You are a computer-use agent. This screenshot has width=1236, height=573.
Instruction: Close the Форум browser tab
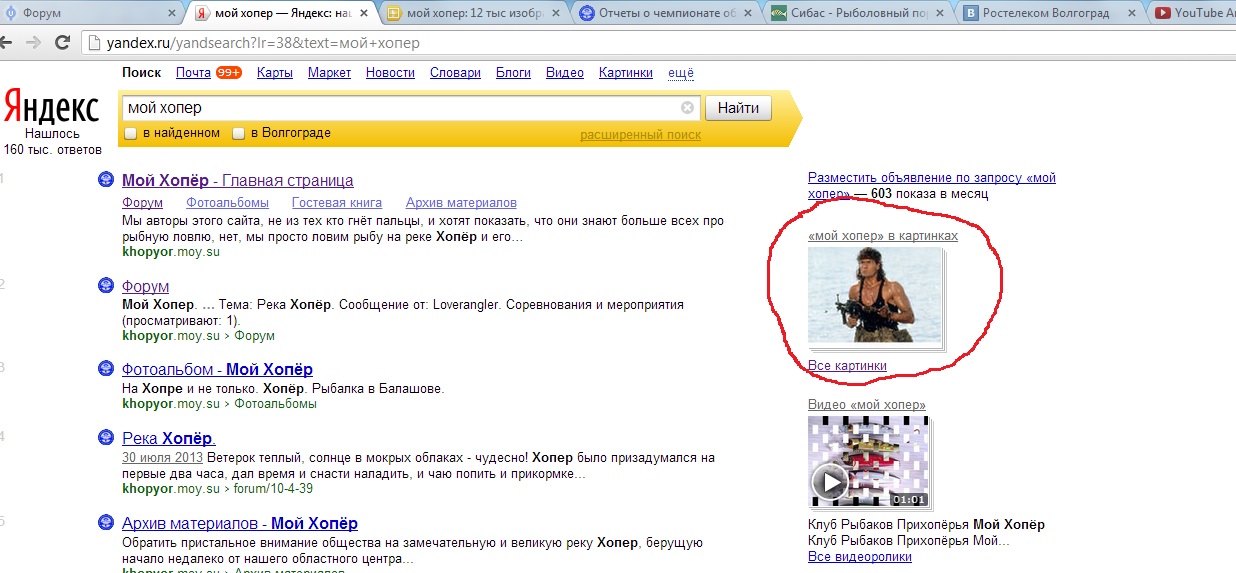coord(171,13)
